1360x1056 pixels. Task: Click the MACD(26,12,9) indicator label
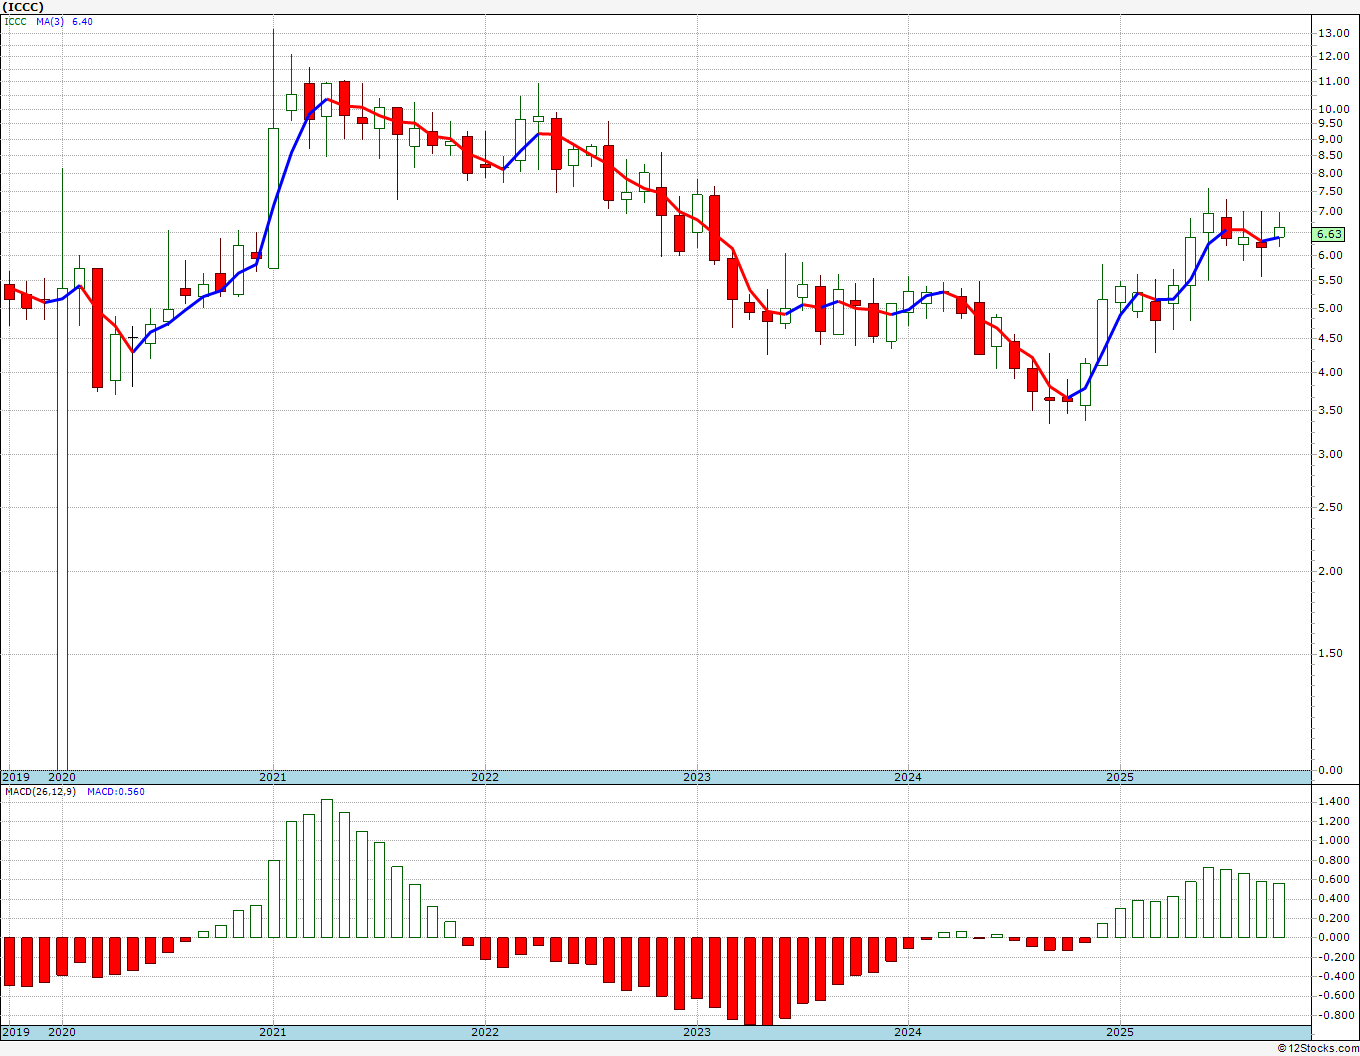click(39, 792)
